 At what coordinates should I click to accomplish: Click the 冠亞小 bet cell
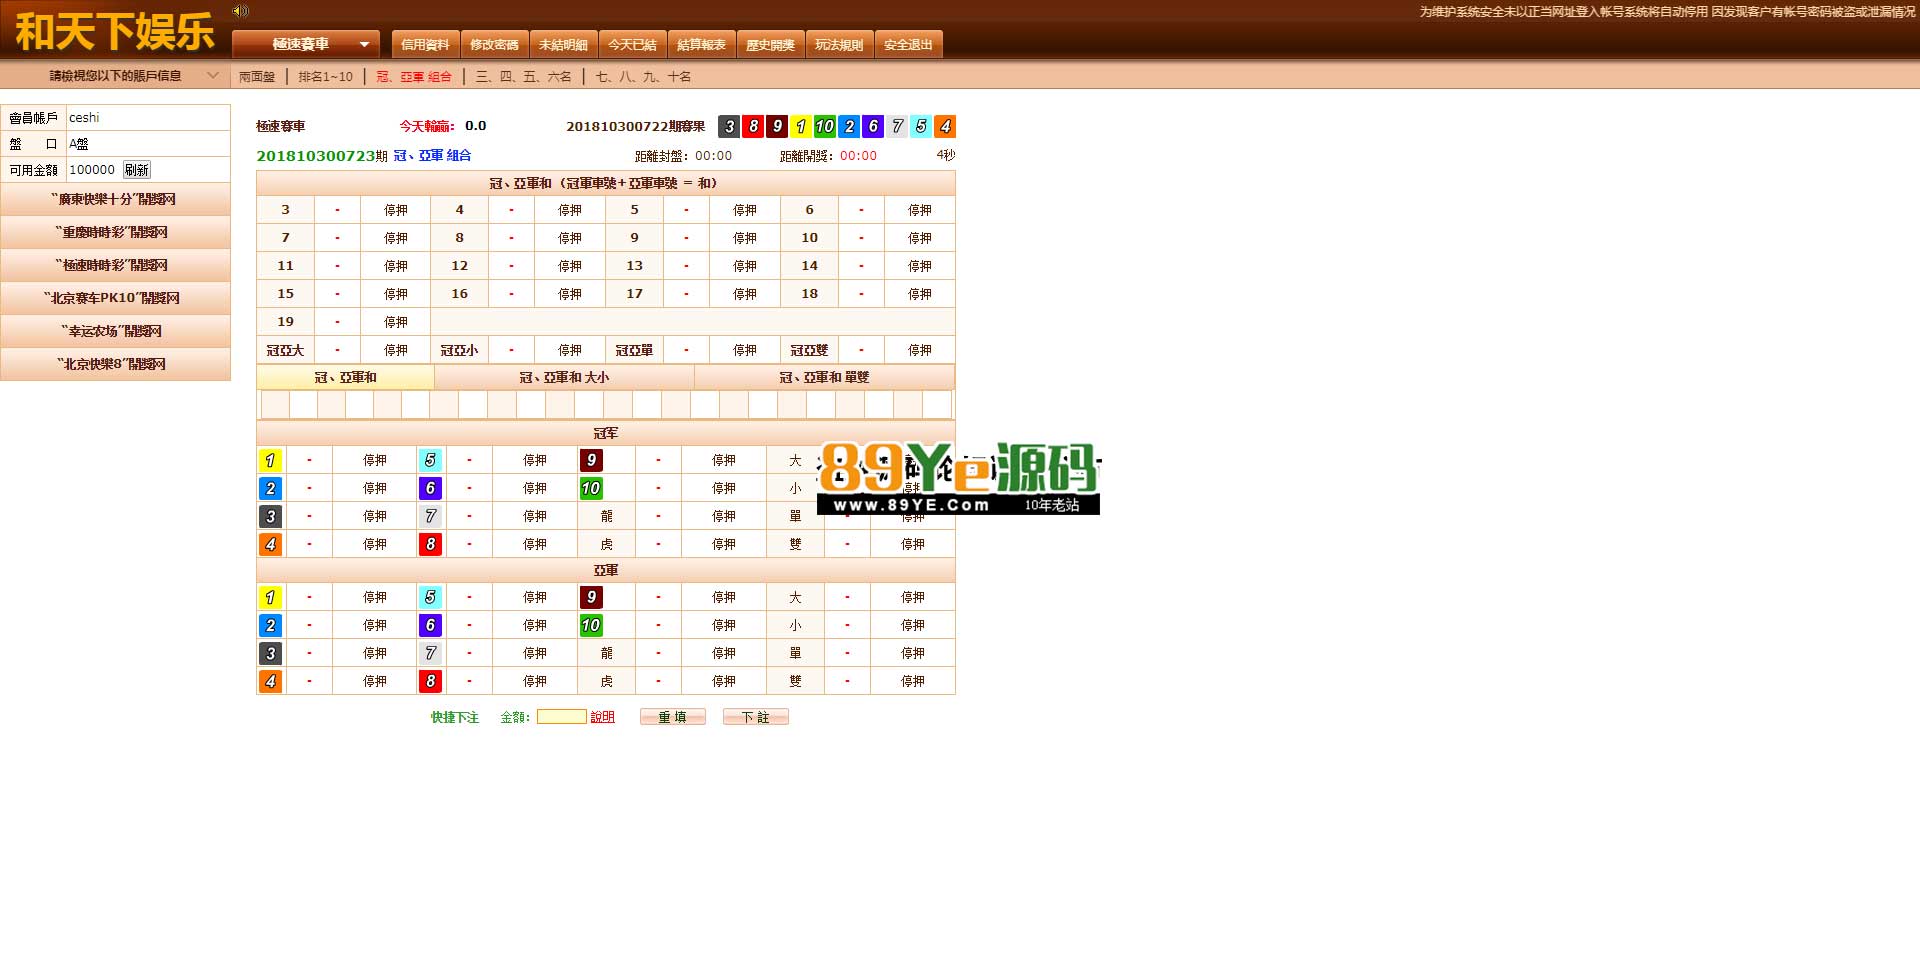coord(460,350)
